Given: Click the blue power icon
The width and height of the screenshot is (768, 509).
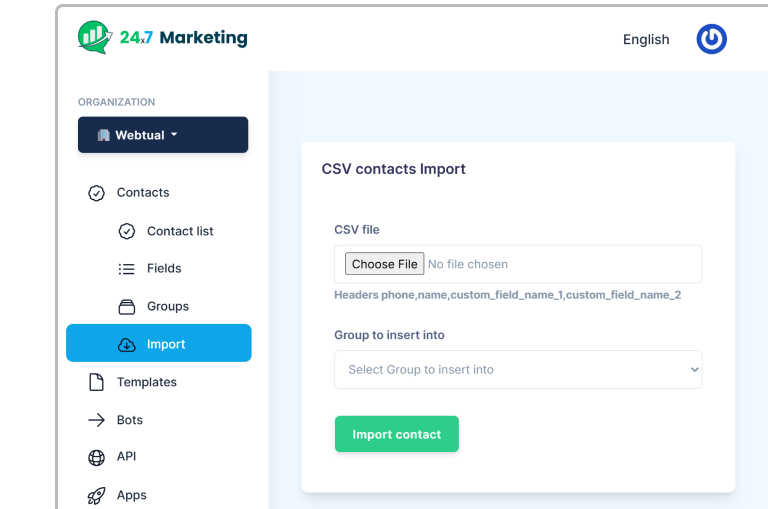Looking at the screenshot, I should (711, 39).
